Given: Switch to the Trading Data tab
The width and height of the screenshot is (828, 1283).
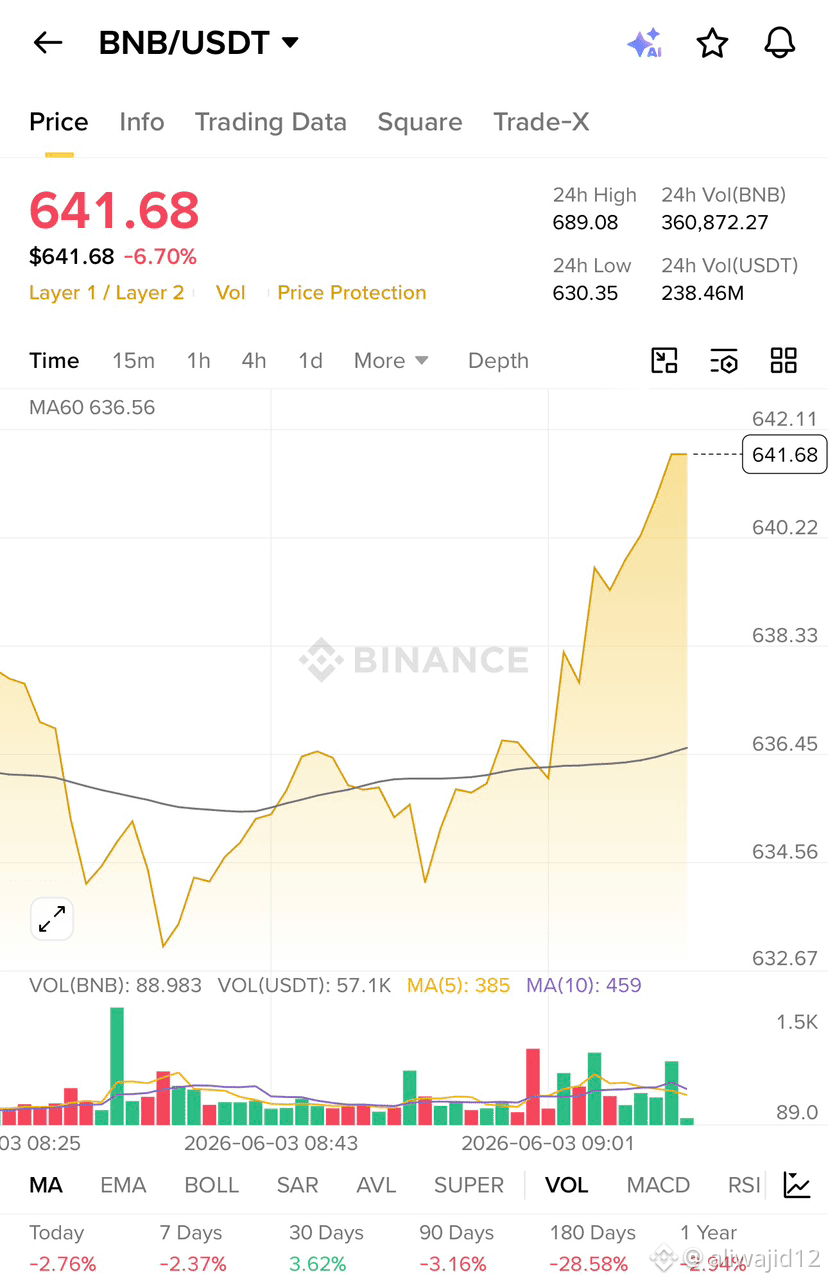Looking at the screenshot, I should (271, 122).
